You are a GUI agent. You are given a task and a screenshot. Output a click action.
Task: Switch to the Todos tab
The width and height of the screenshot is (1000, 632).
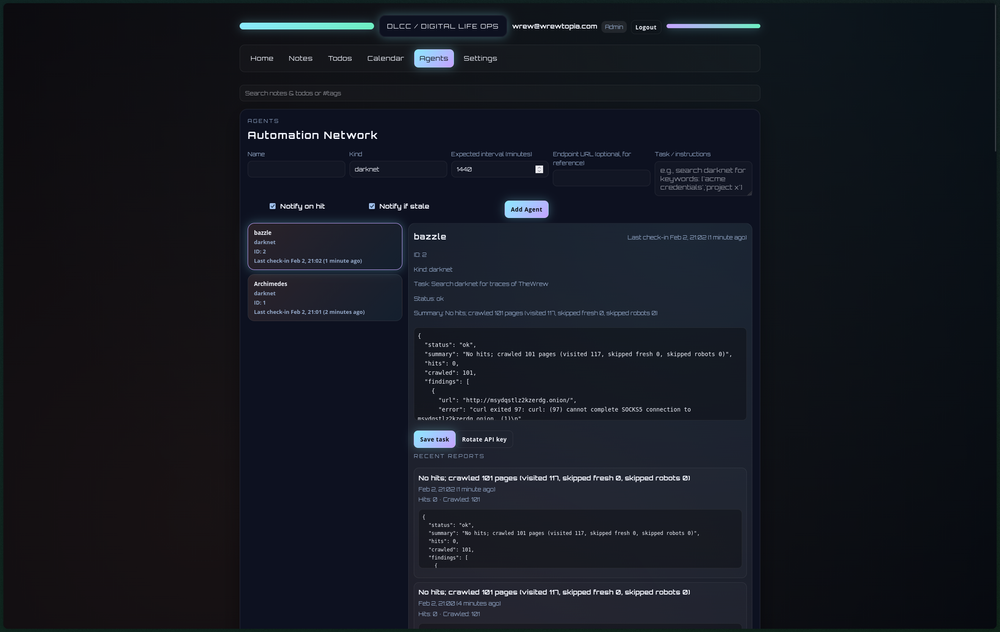[x=340, y=58]
